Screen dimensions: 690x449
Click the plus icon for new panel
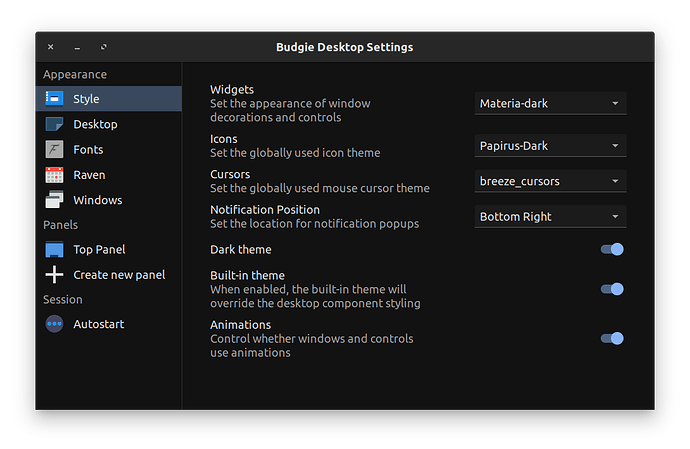[54, 275]
